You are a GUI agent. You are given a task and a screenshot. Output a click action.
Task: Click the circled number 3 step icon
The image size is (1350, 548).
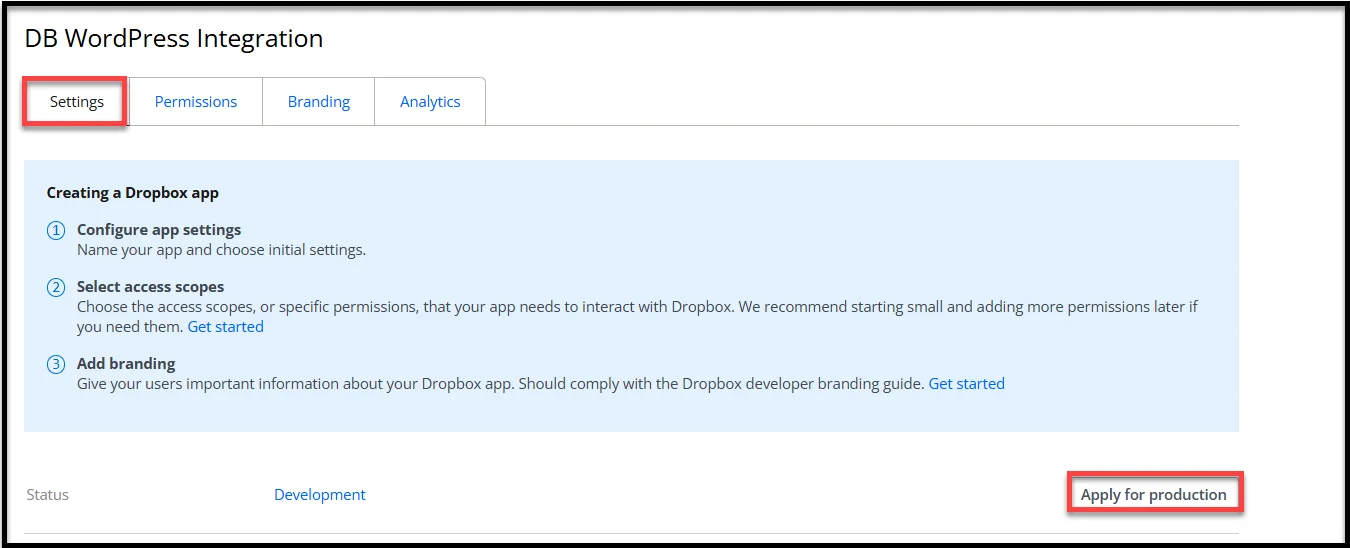click(x=56, y=365)
